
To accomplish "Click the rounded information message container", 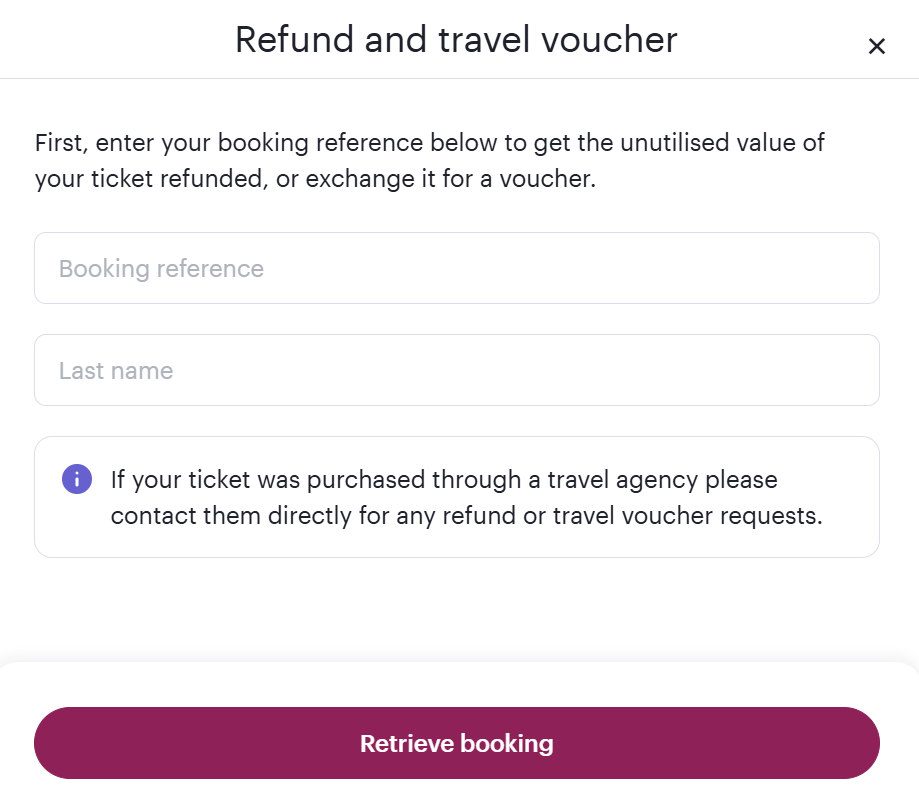I will [x=457, y=497].
